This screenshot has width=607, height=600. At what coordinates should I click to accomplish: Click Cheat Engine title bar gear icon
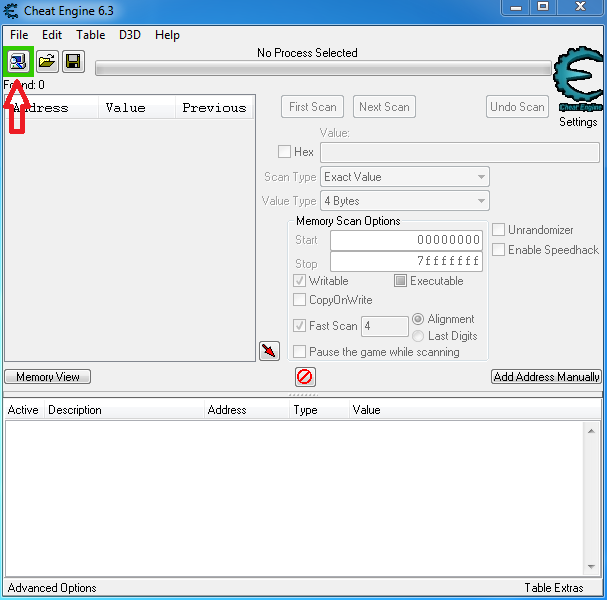coord(10,11)
